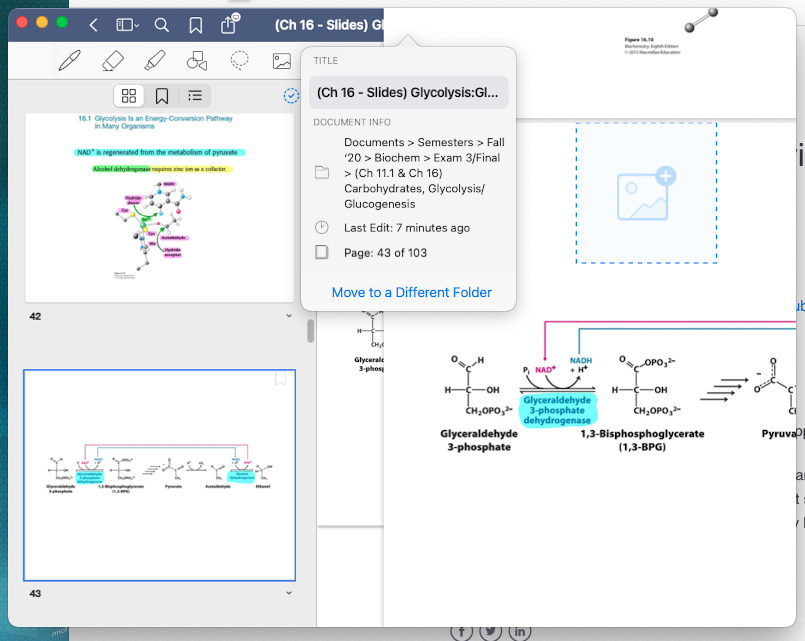Image resolution: width=805 pixels, height=641 pixels.
Task: Select the Eraser tool
Action: (113, 60)
